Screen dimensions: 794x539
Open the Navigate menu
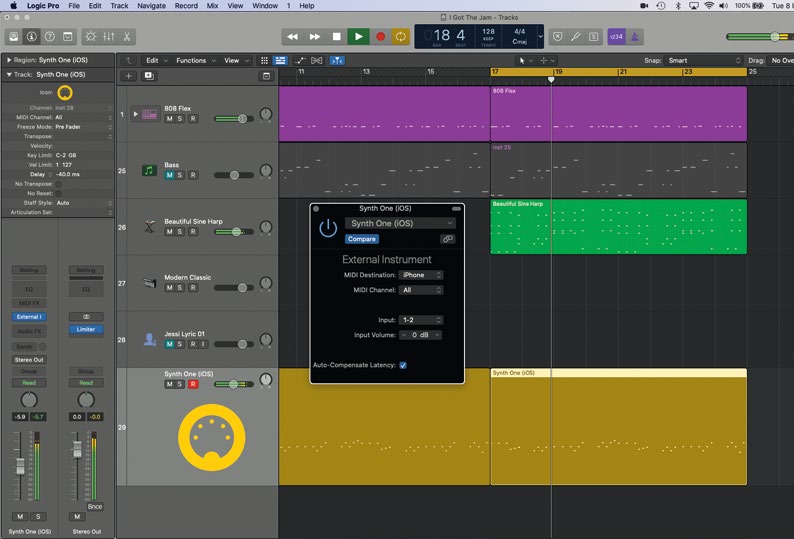(x=151, y=6)
